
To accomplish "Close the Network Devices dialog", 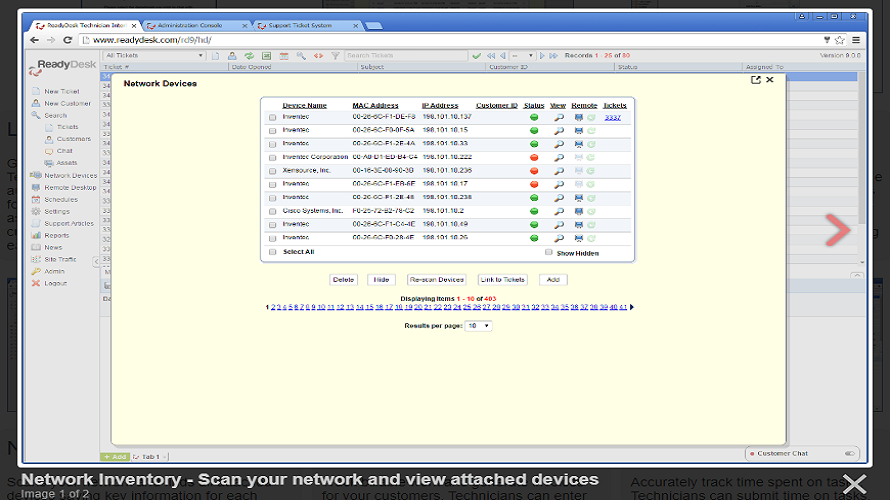I will [770, 80].
